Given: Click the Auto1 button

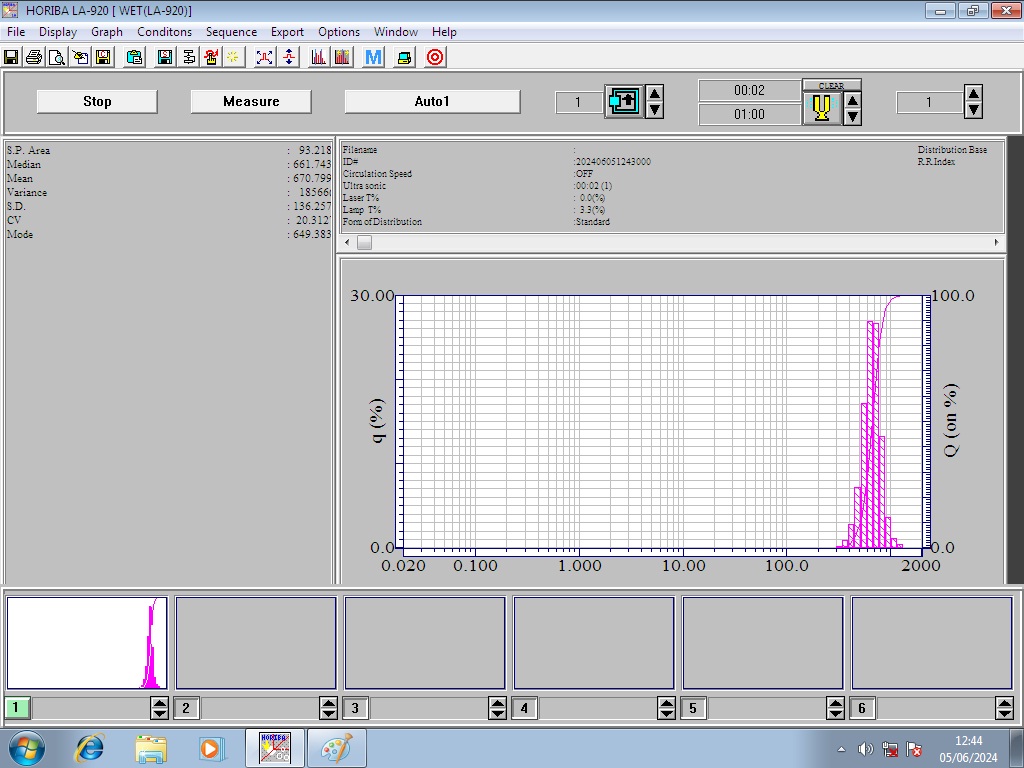Looking at the screenshot, I should [432, 100].
